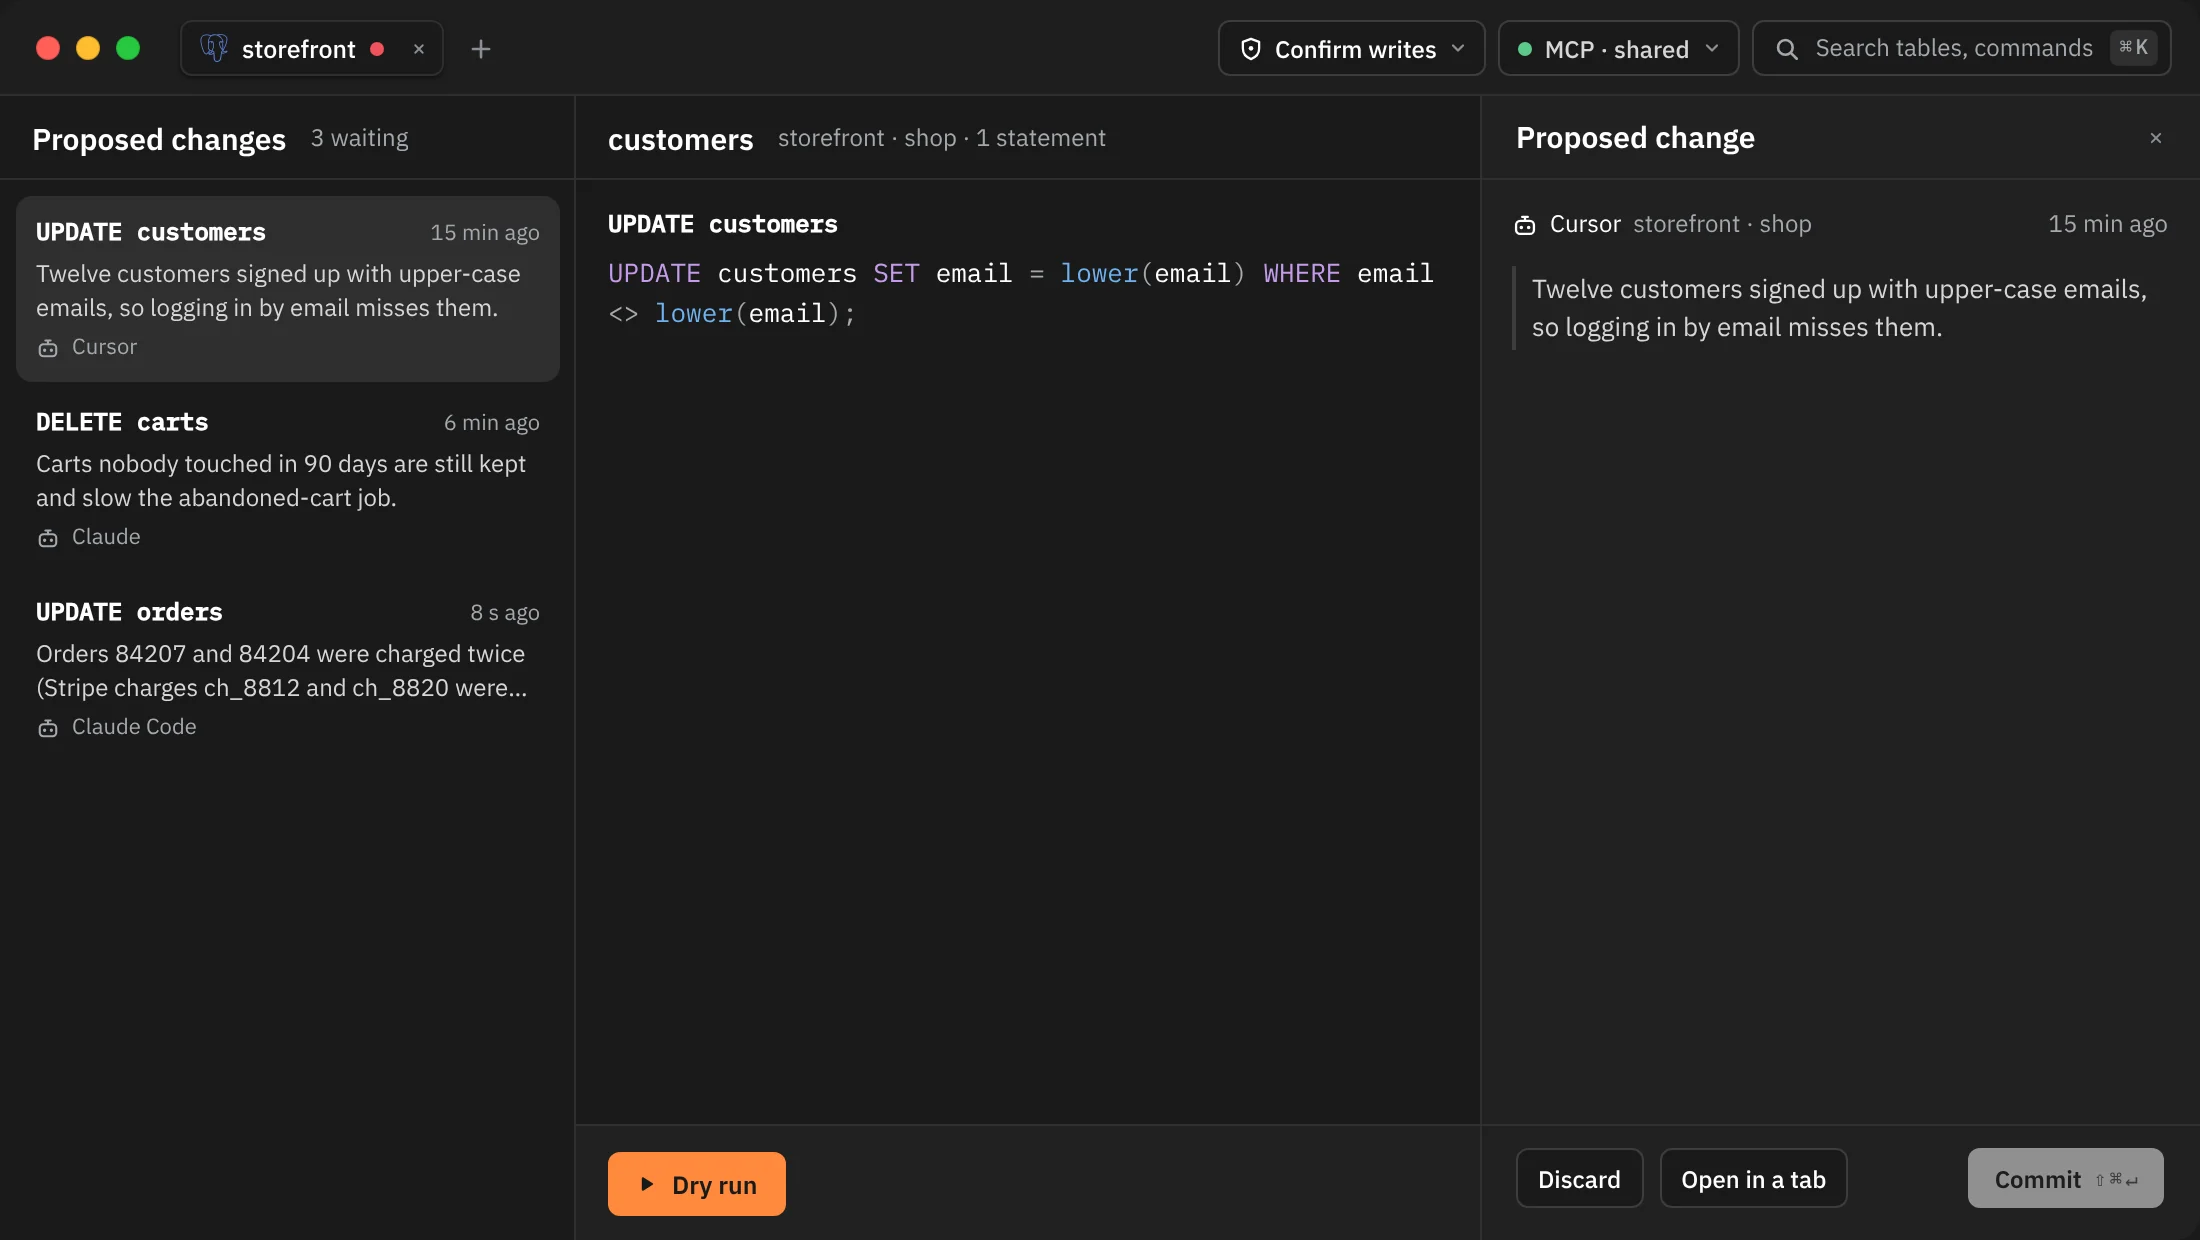Open a new tab with plus icon

coord(481,49)
